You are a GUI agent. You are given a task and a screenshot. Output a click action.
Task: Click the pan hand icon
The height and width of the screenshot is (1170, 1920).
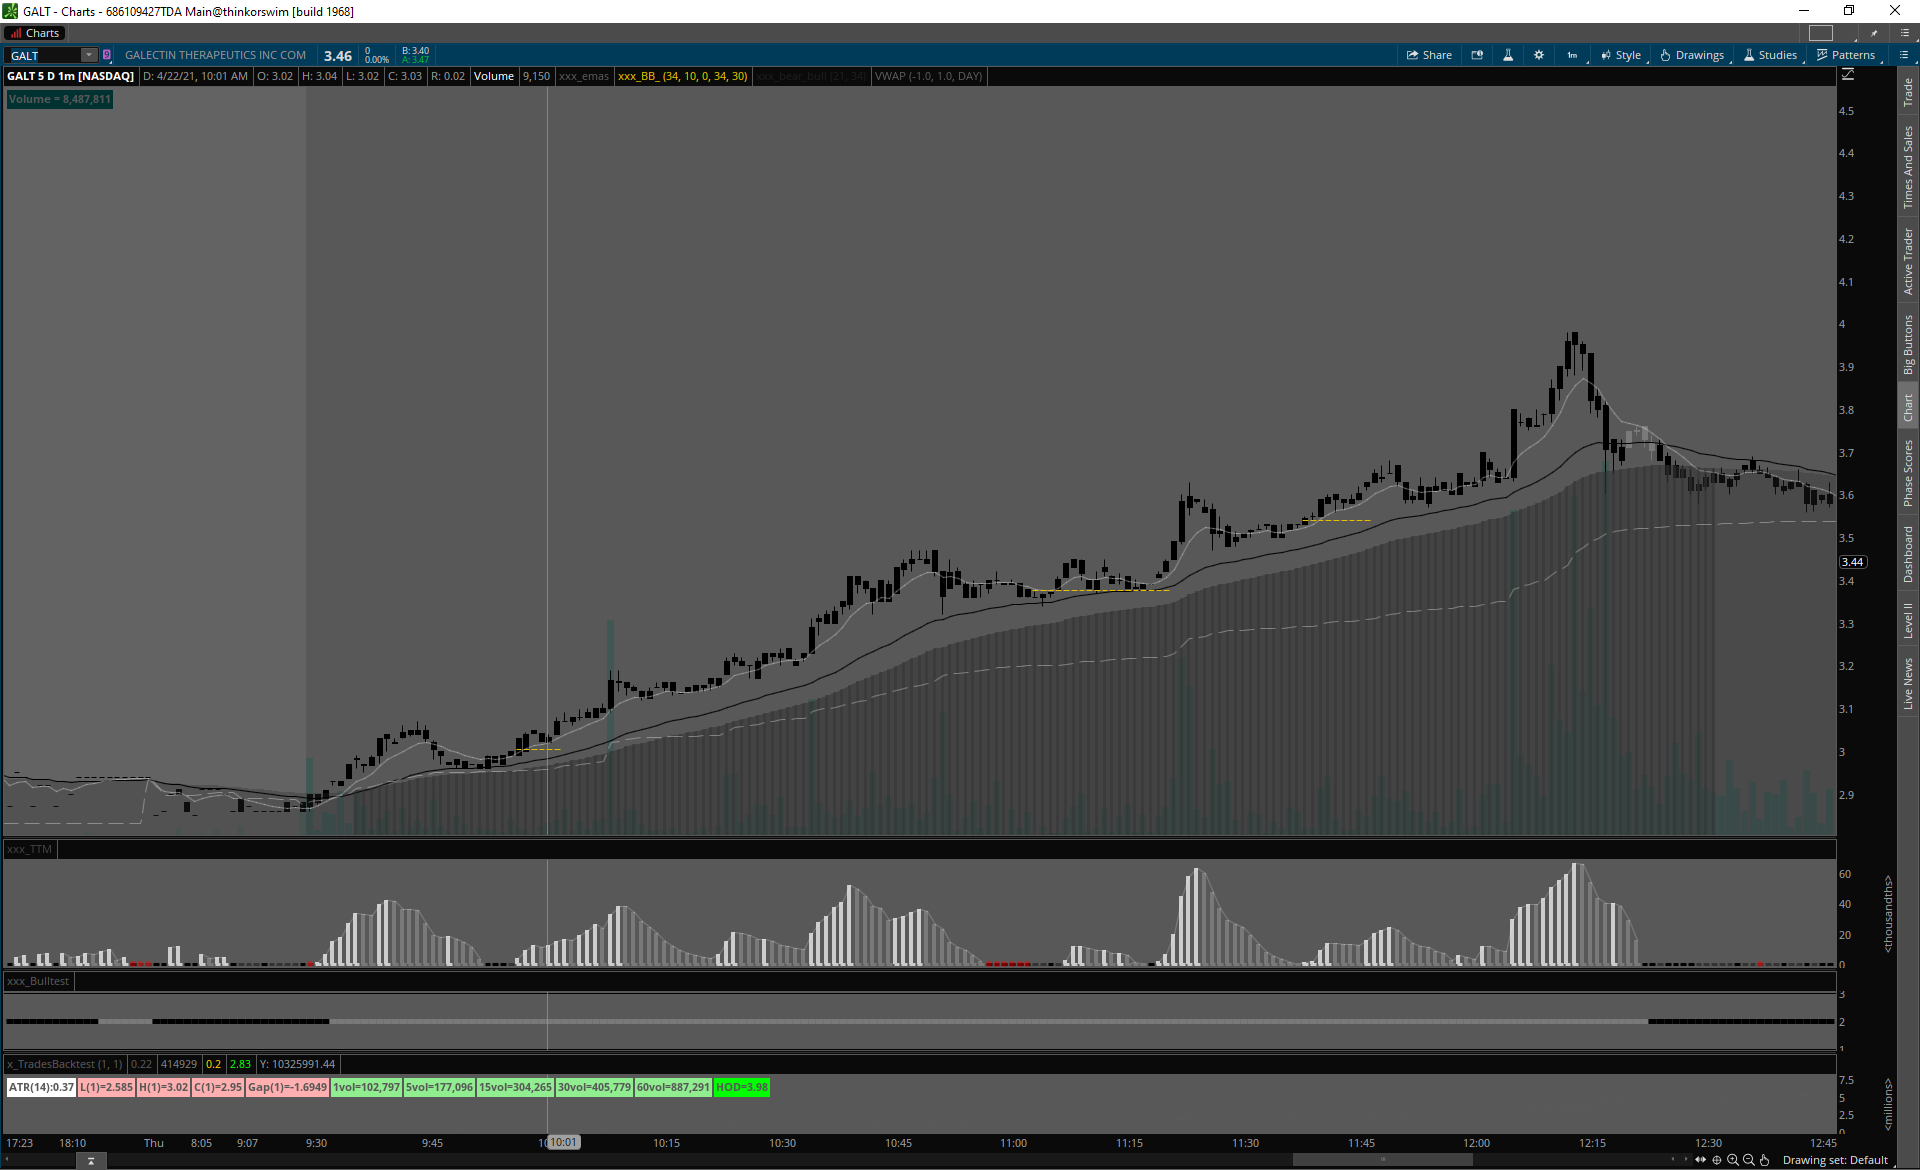[x=1765, y=1160]
